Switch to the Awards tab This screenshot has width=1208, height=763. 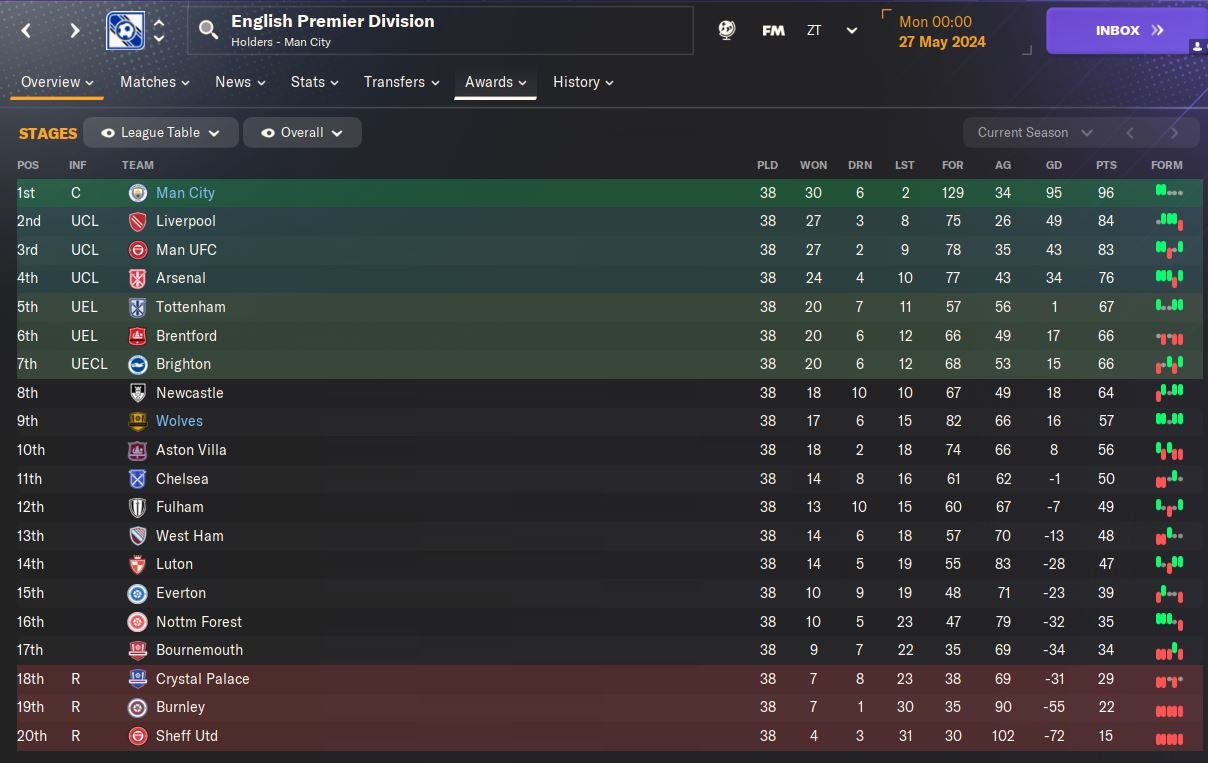tap(495, 82)
